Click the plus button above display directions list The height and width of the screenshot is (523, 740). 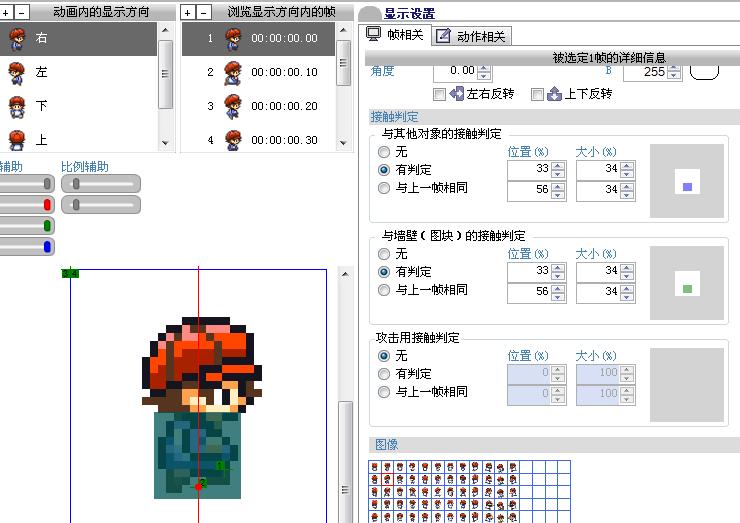6,13
